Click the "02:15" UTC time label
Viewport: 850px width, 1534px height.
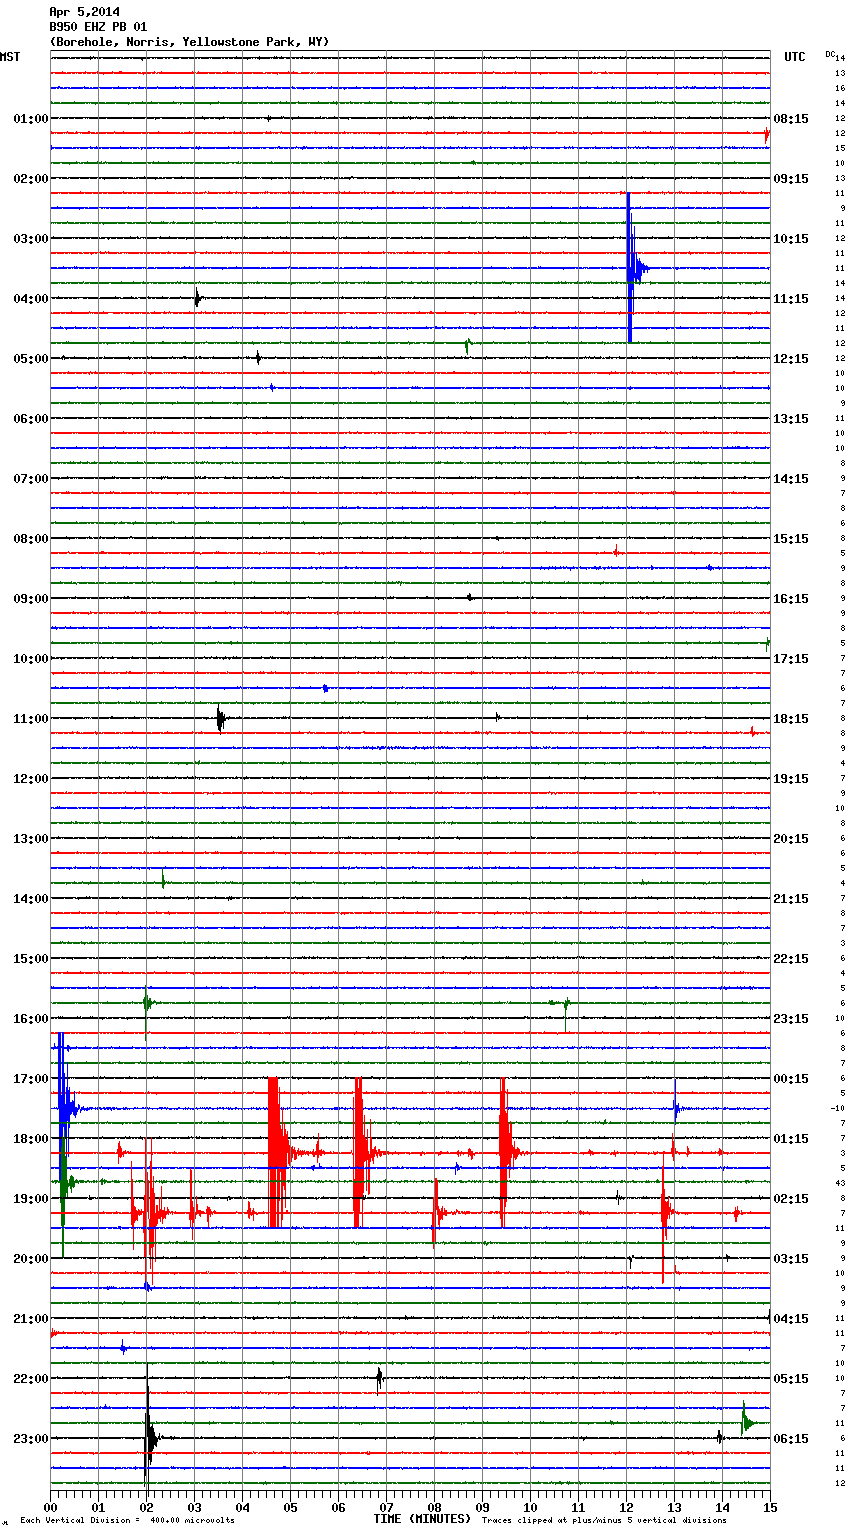click(791, 1199)
